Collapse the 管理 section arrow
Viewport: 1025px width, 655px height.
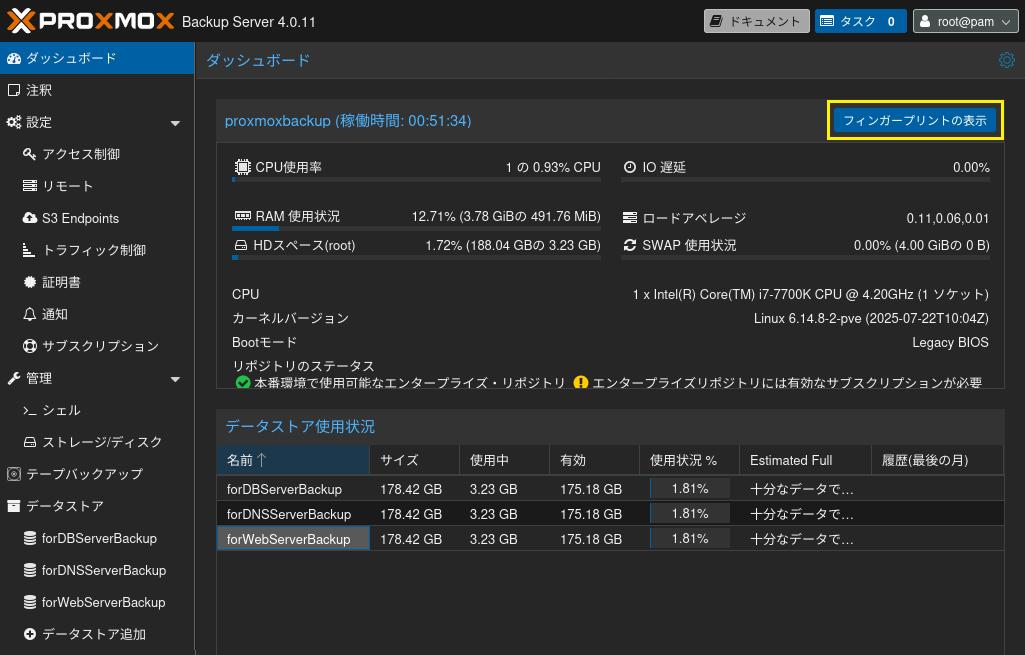pyautogui.click(x=175, y=379)
